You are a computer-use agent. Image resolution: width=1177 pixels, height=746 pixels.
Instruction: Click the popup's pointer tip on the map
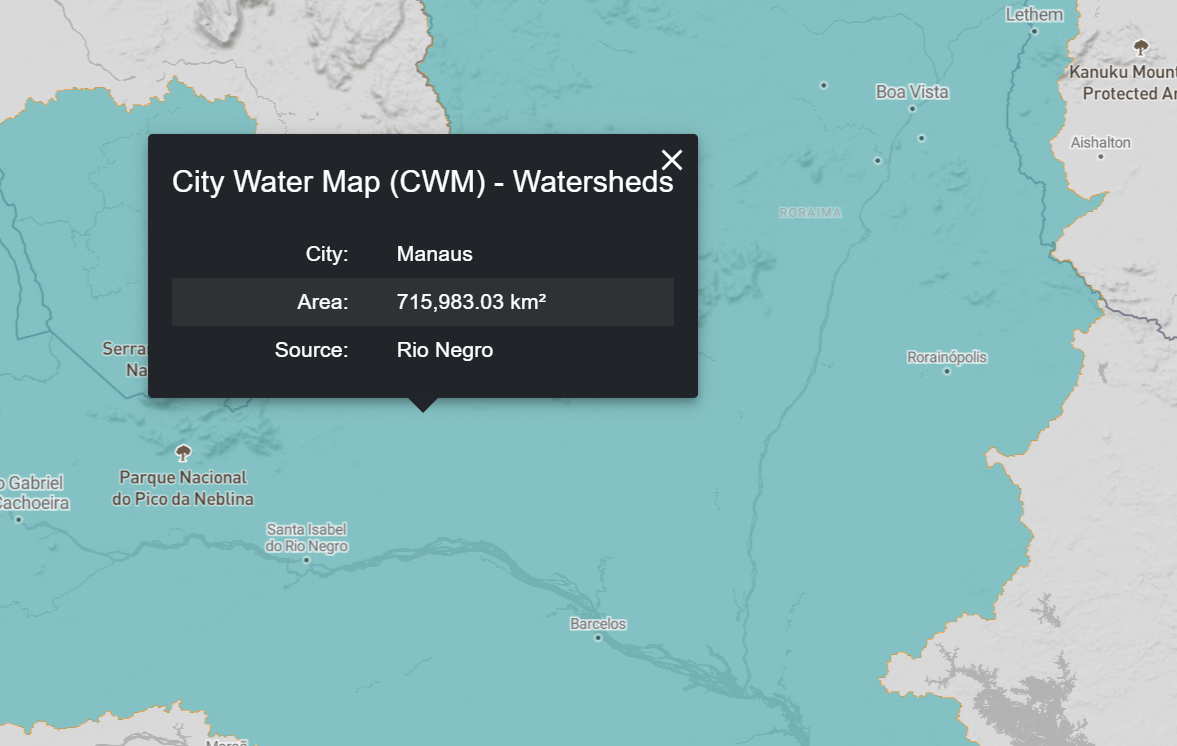coord(423,408)
